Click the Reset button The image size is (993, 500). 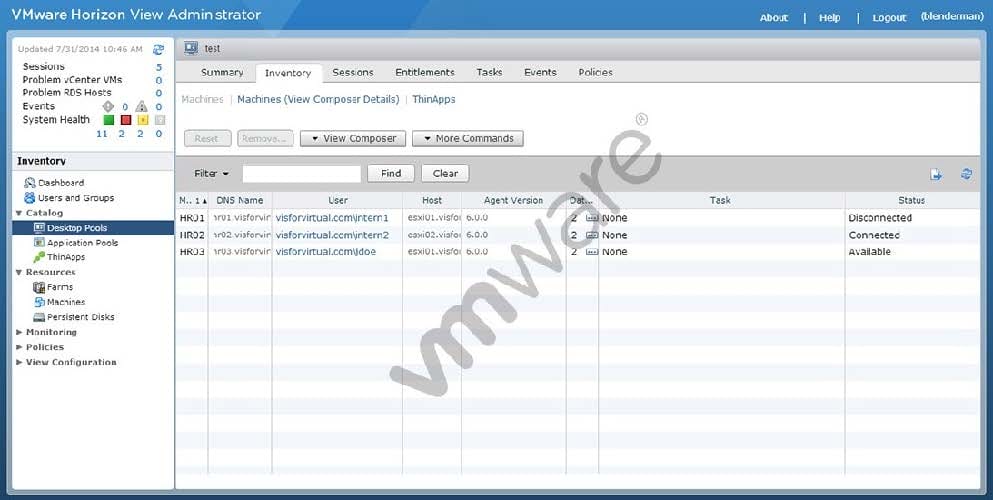[206, 139]
